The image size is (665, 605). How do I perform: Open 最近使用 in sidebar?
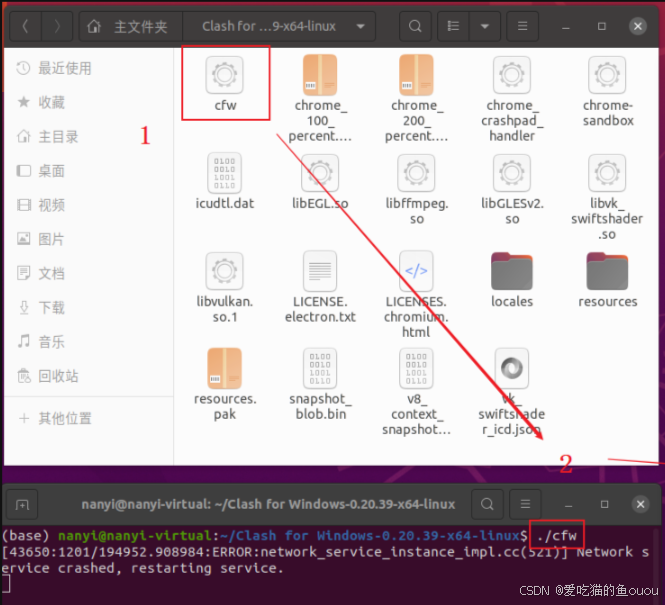[88, 68]
